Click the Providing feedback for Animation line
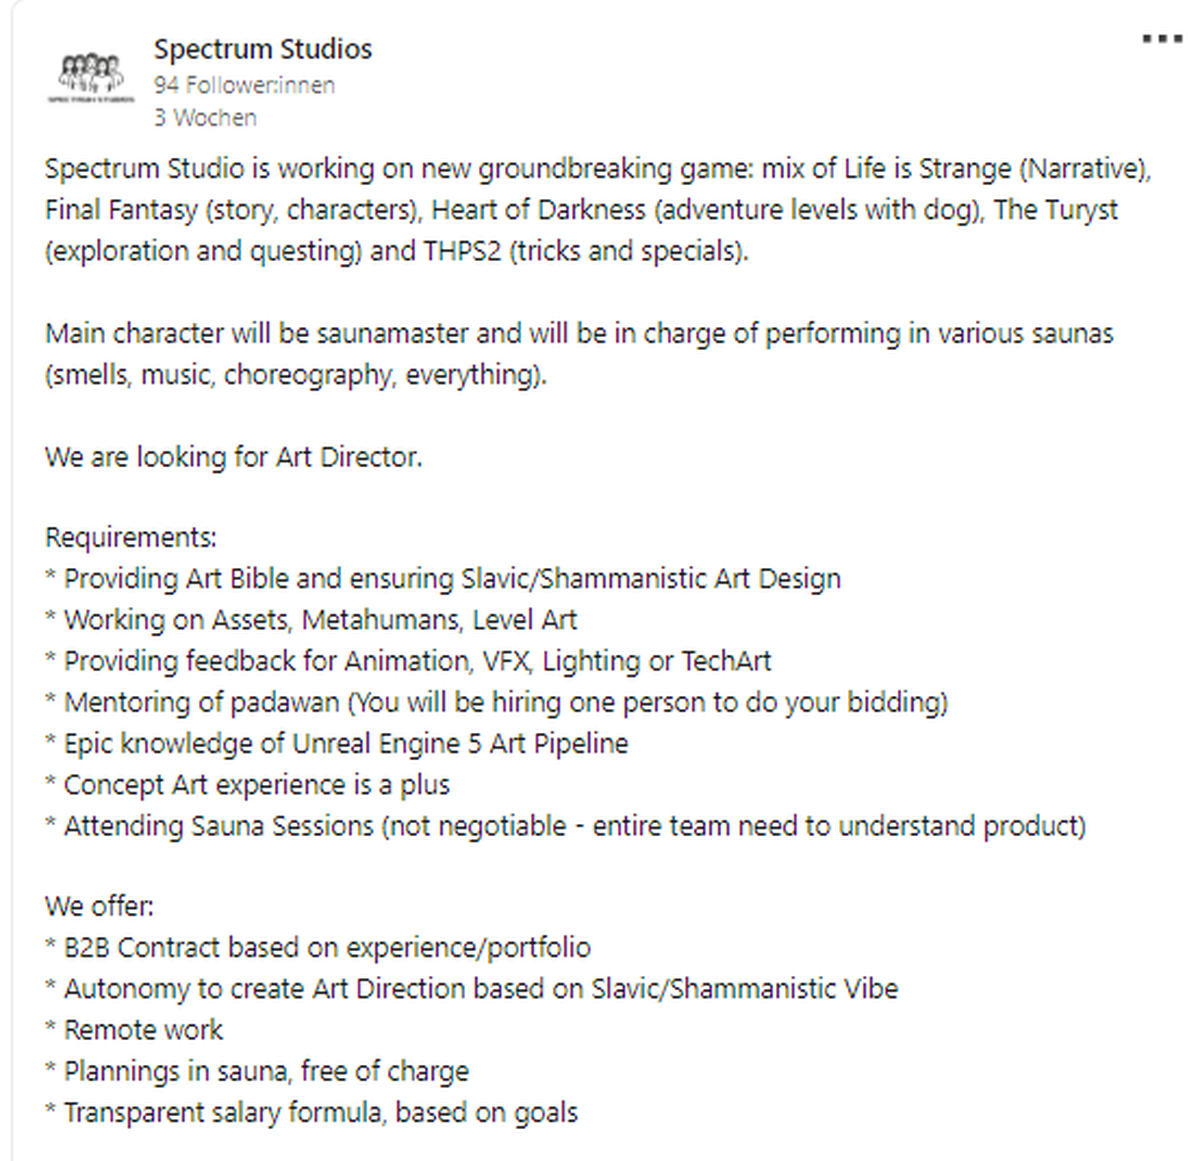This screenshot has width=1200, height=1161. (x=408, y=661)
